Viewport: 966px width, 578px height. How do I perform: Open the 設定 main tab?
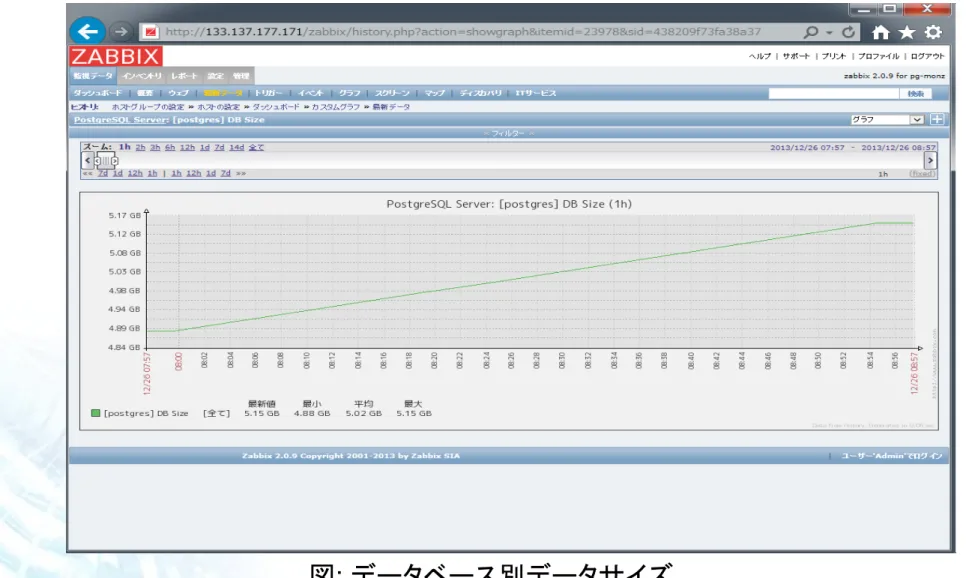pos(216,76)
